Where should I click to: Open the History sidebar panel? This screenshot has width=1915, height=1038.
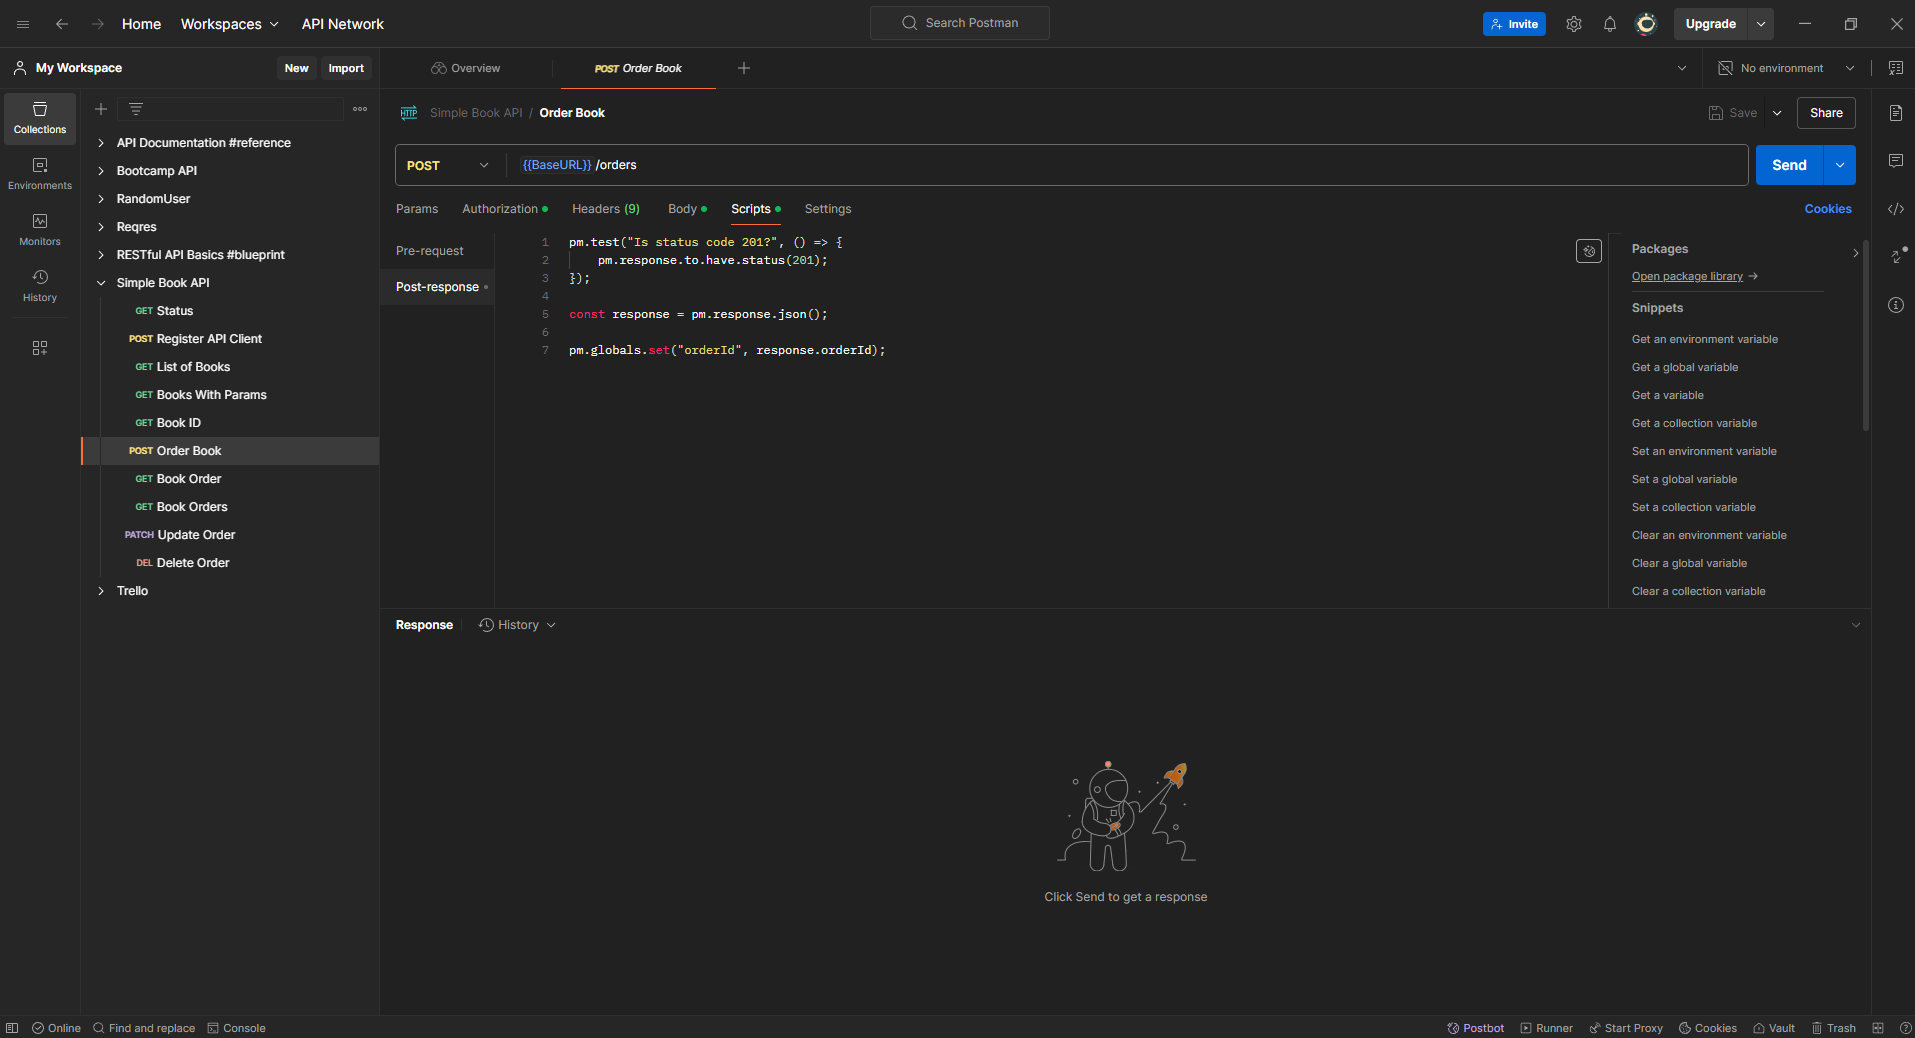pyautogui.click(x=40, y=286)
